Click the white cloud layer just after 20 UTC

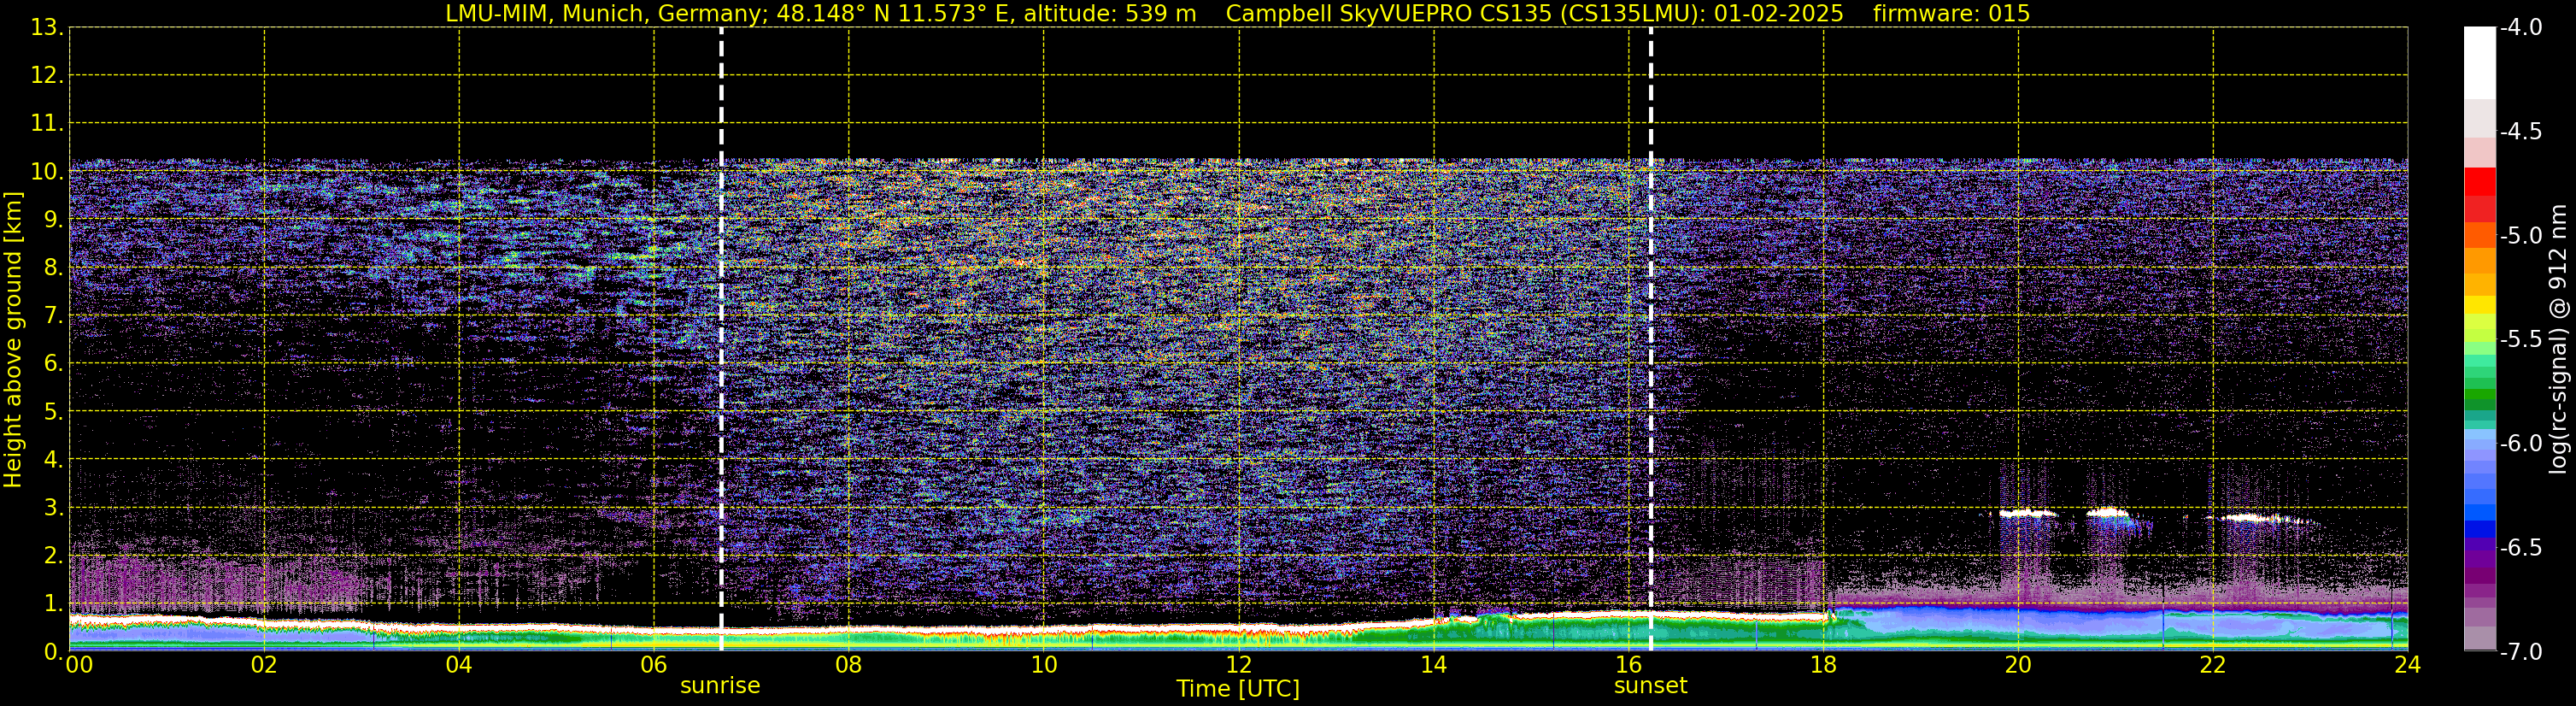tap(2027, 513)
